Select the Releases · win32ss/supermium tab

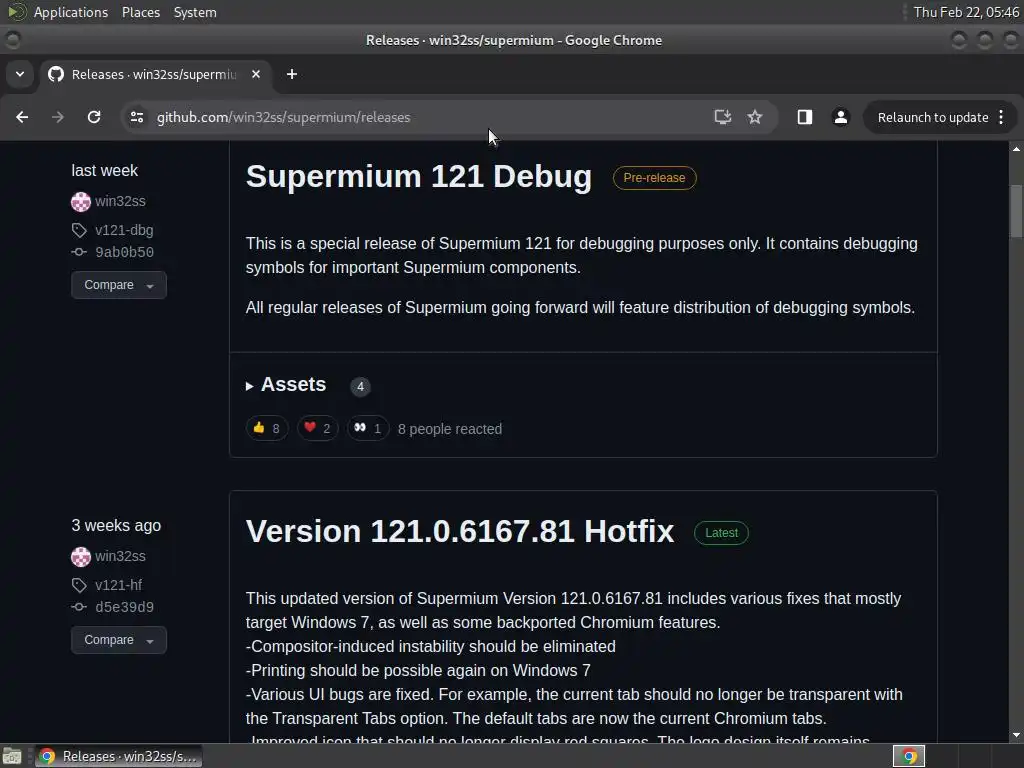point(155,74)
